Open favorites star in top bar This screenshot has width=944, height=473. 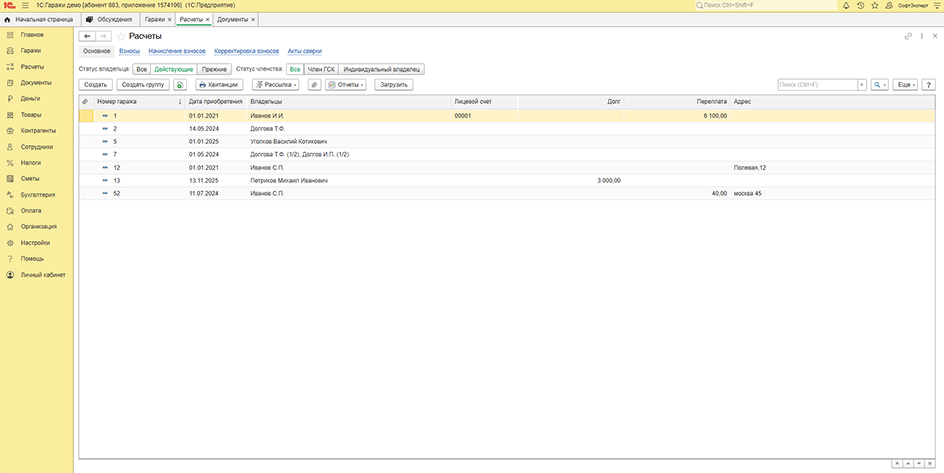point(874,6)
